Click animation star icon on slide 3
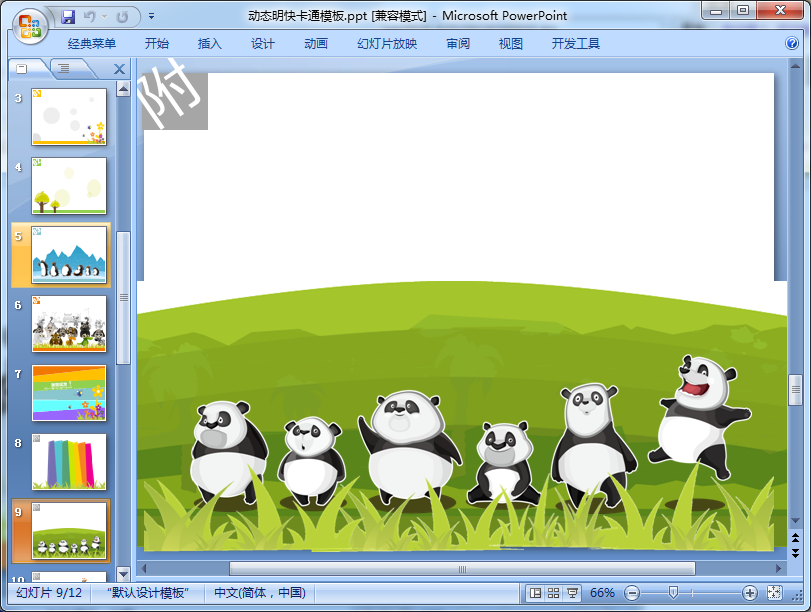The width and height of the screenshot is (811, 612). [x=37, y=94]
